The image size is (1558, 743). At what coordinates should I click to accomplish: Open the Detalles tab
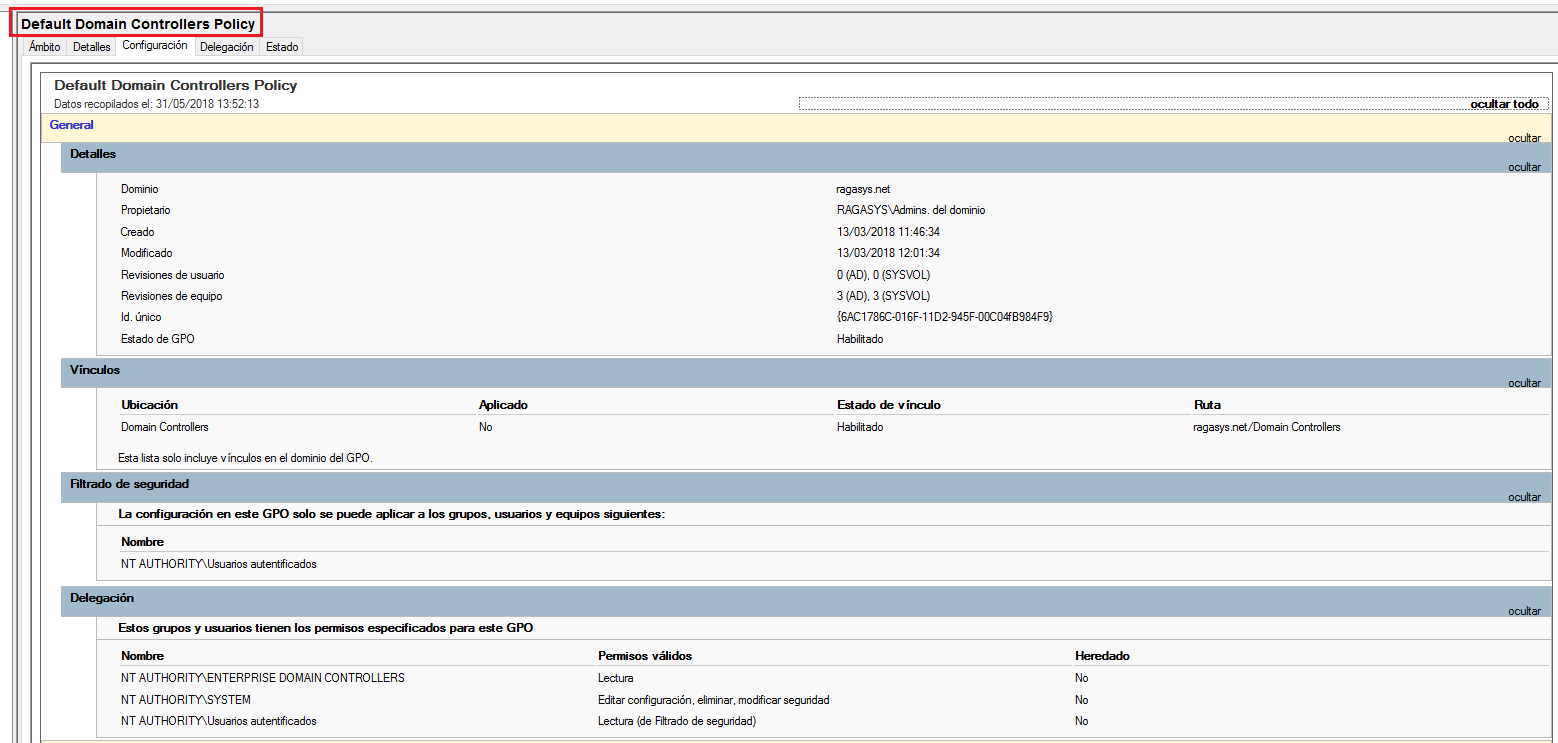click(91, 46)
